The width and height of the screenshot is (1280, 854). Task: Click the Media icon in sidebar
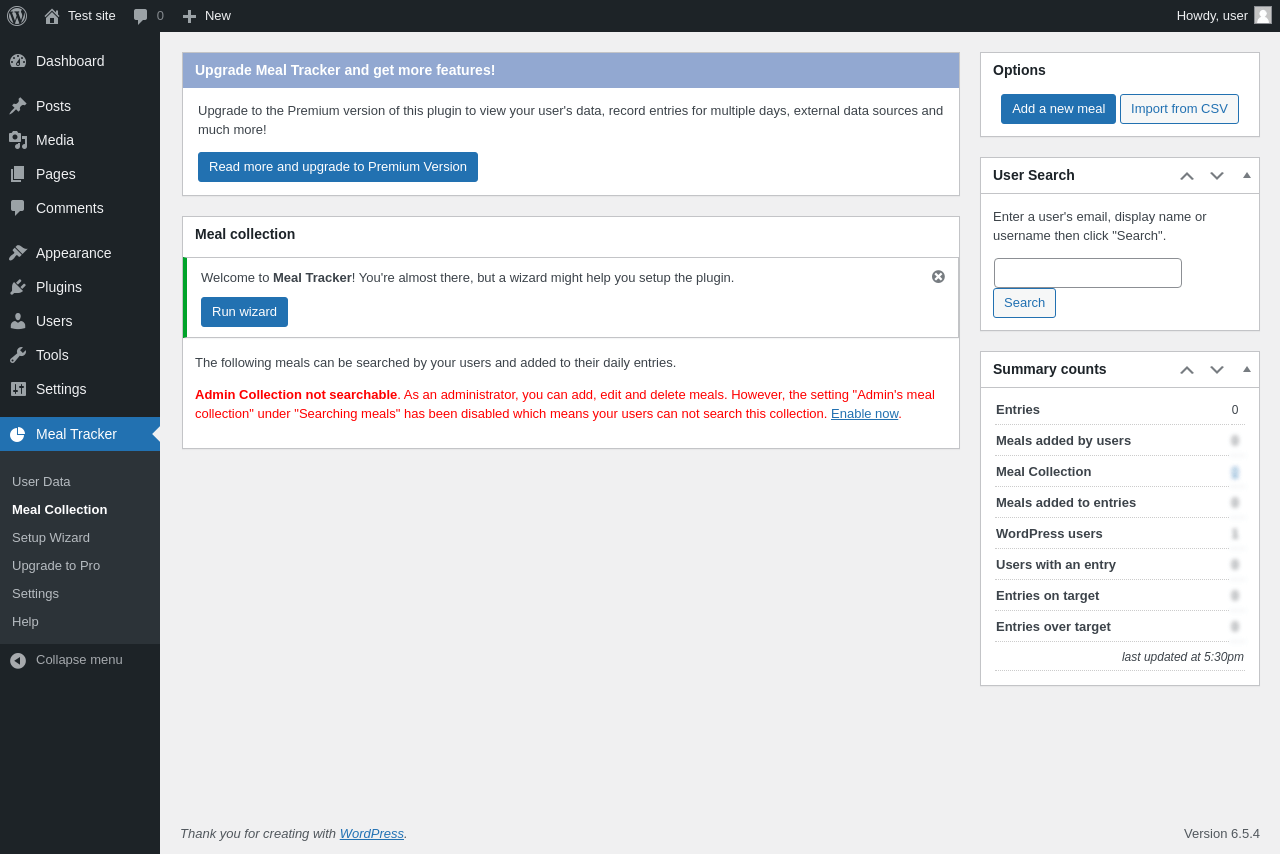pyautogui.click(x=18, y=140)
